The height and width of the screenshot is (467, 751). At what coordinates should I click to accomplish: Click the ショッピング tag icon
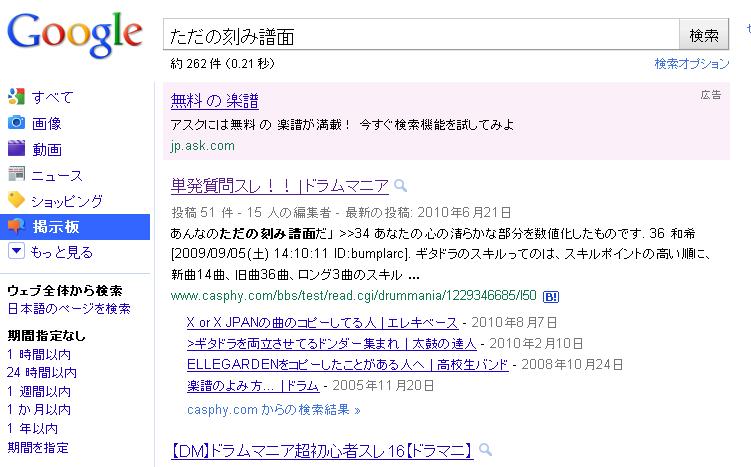[16, 200]
